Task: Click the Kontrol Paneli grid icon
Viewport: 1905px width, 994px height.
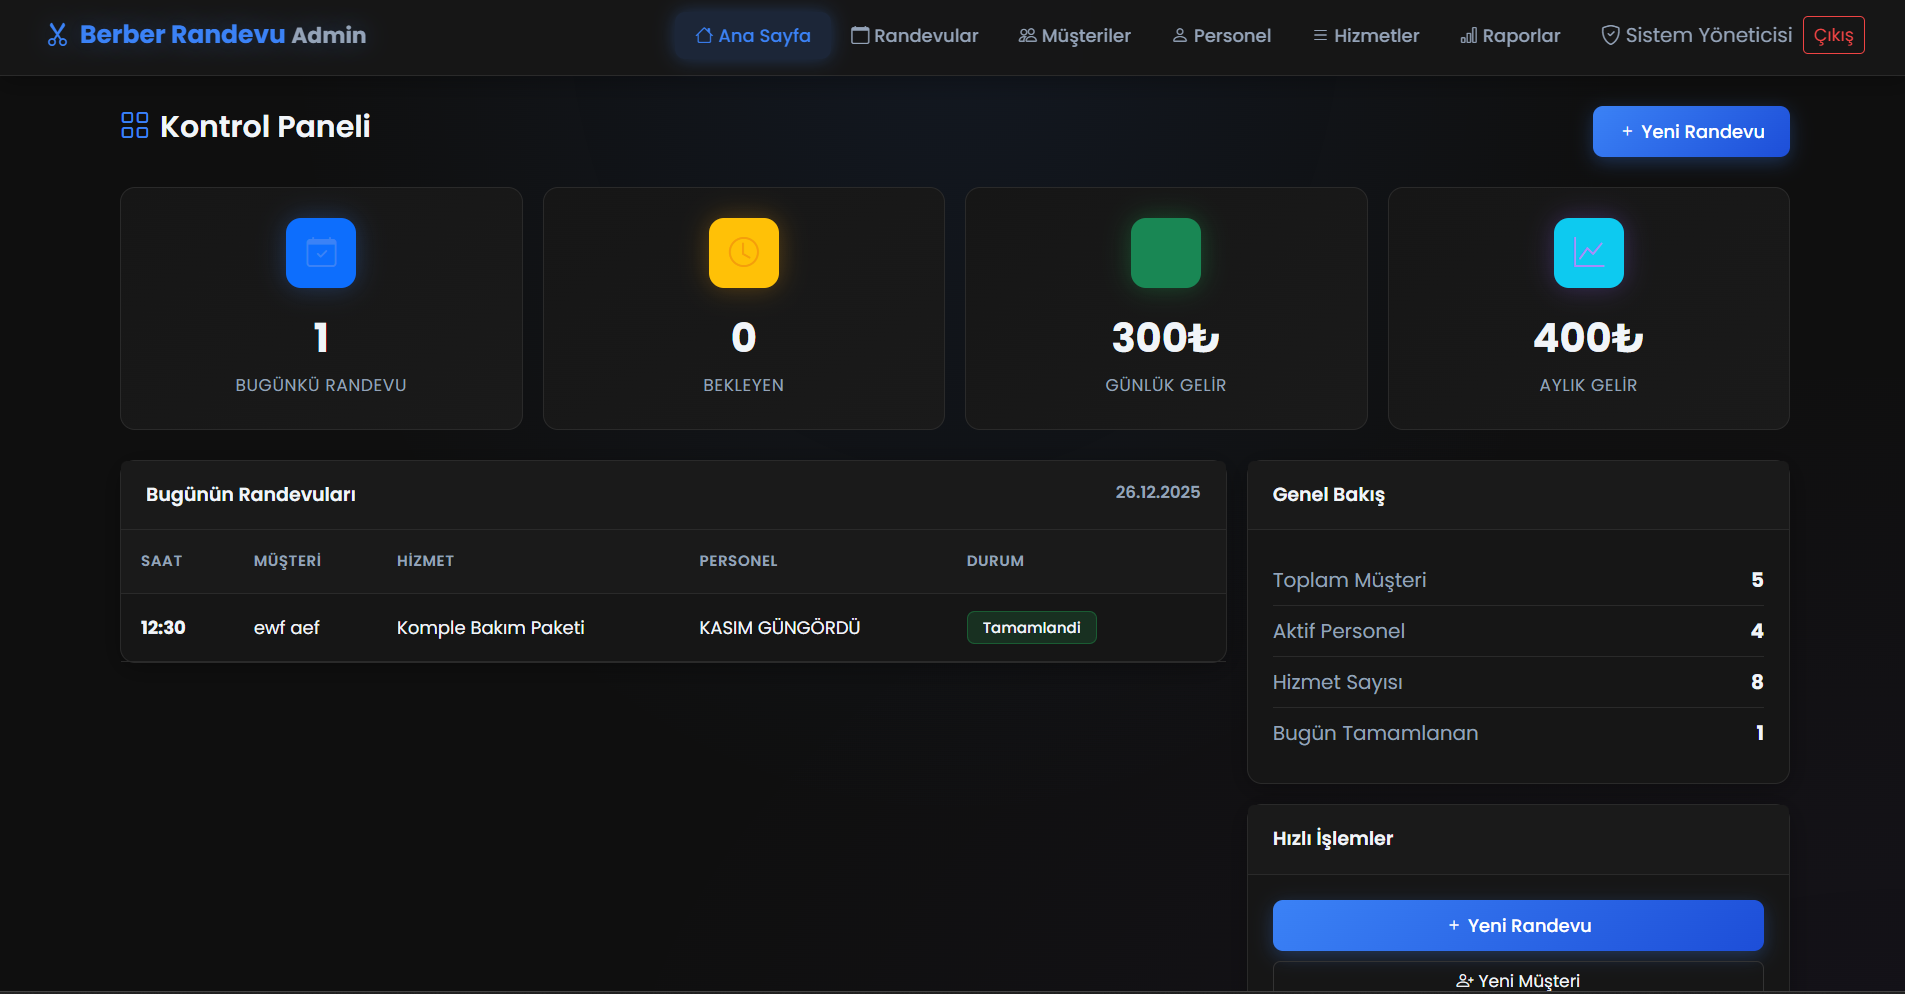Action: point(135,126)
